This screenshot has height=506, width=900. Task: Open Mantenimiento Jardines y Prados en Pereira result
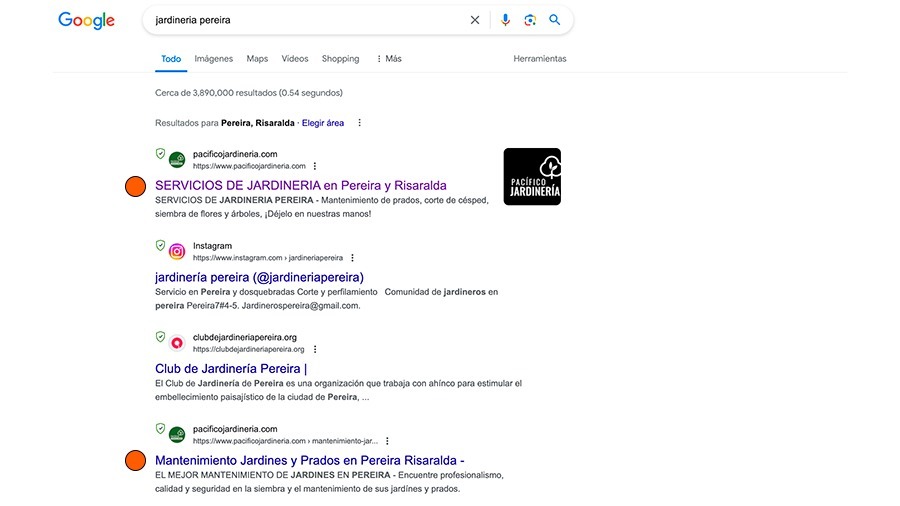310,460
